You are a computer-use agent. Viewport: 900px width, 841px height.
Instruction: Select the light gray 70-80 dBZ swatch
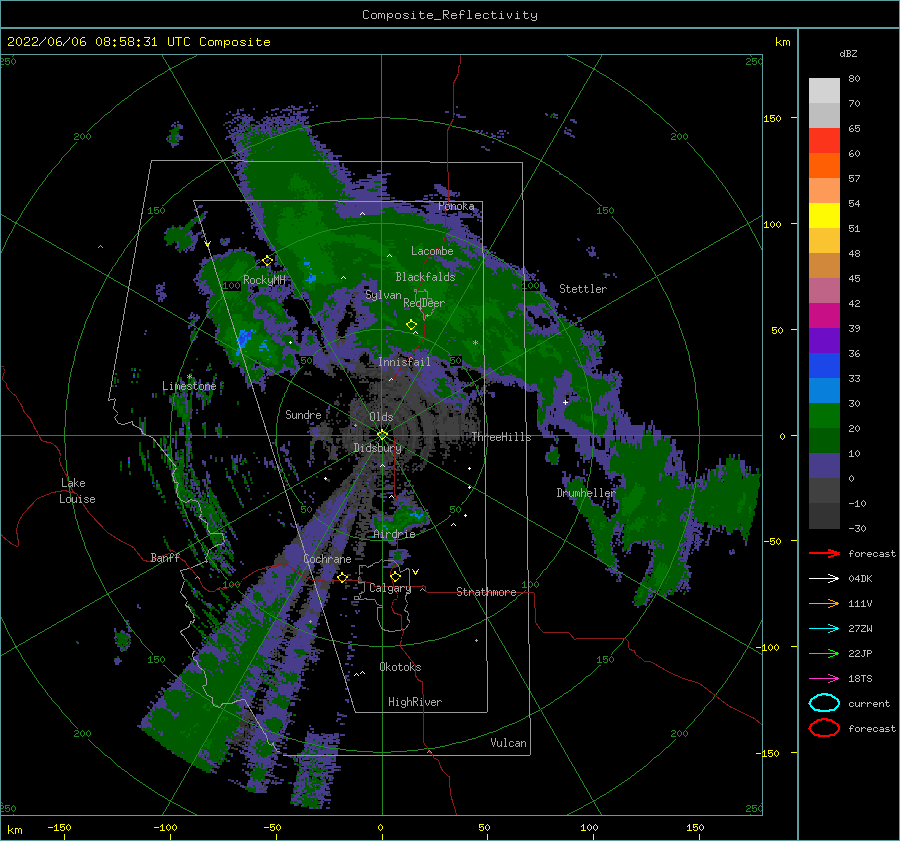824,90
